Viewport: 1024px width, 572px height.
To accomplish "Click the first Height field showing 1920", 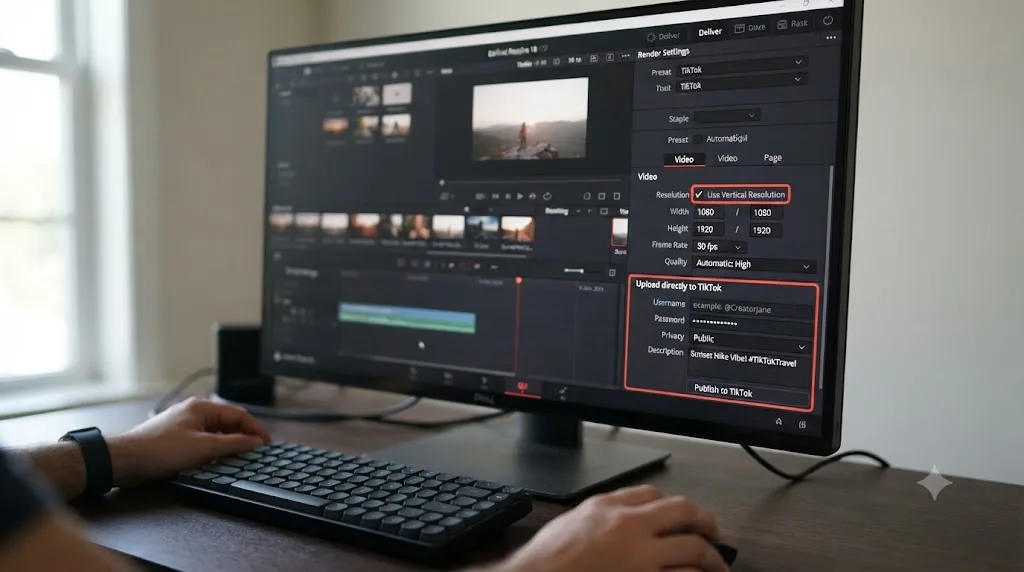I will (x=708, y=229).
